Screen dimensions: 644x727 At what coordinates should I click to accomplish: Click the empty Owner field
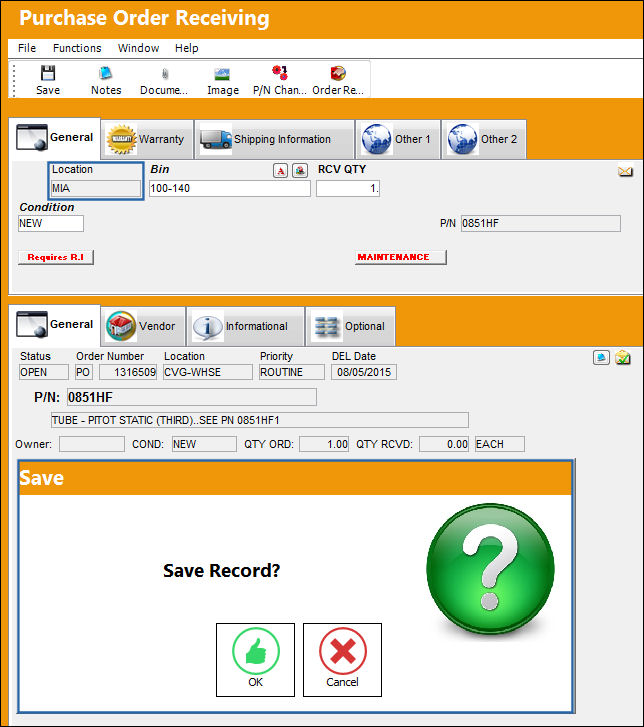pyautogui.click(x=92, y=444)
